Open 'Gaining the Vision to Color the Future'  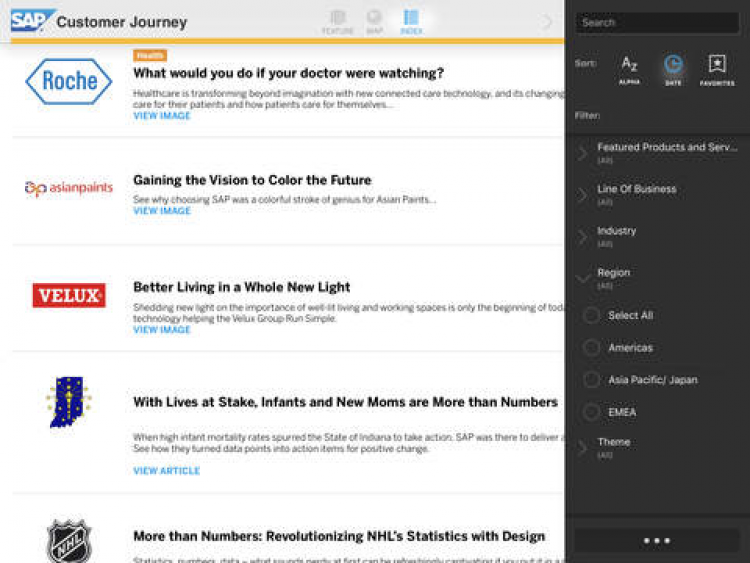[x=252, y=180]
